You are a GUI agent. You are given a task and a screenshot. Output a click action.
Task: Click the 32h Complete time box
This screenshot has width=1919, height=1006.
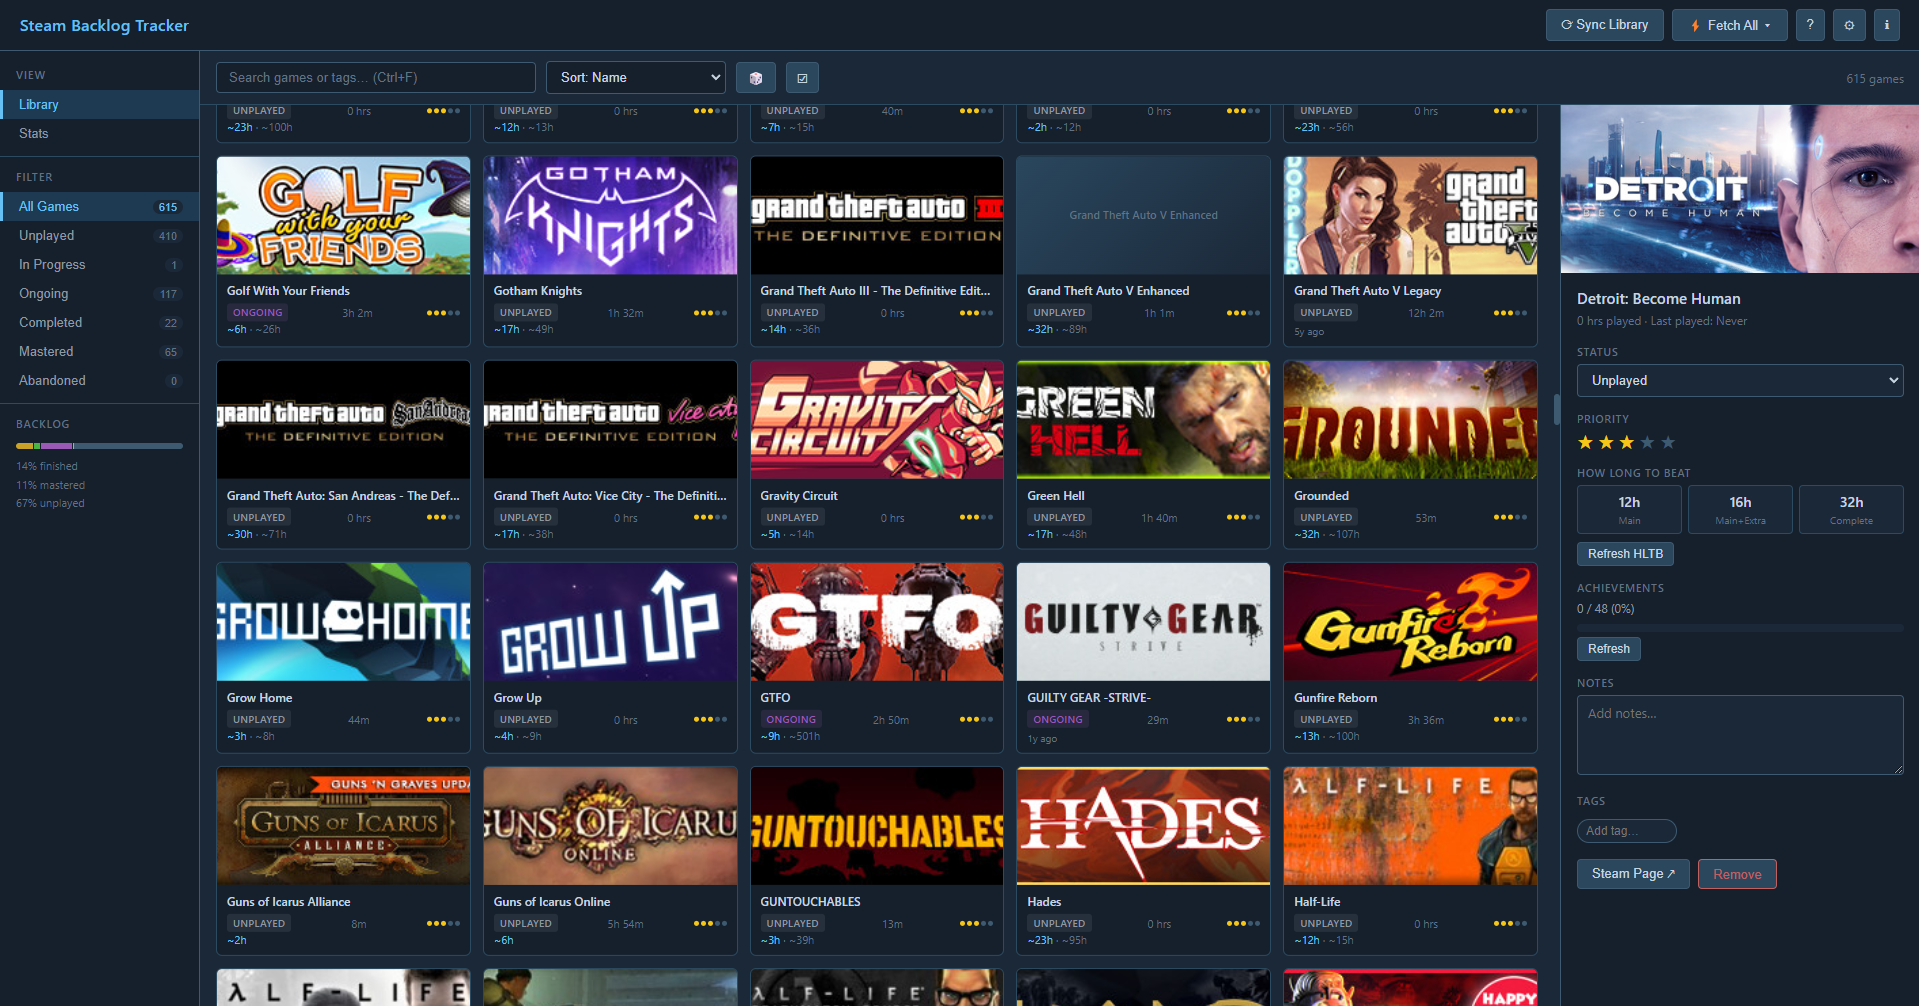(x=1851, y=510)
